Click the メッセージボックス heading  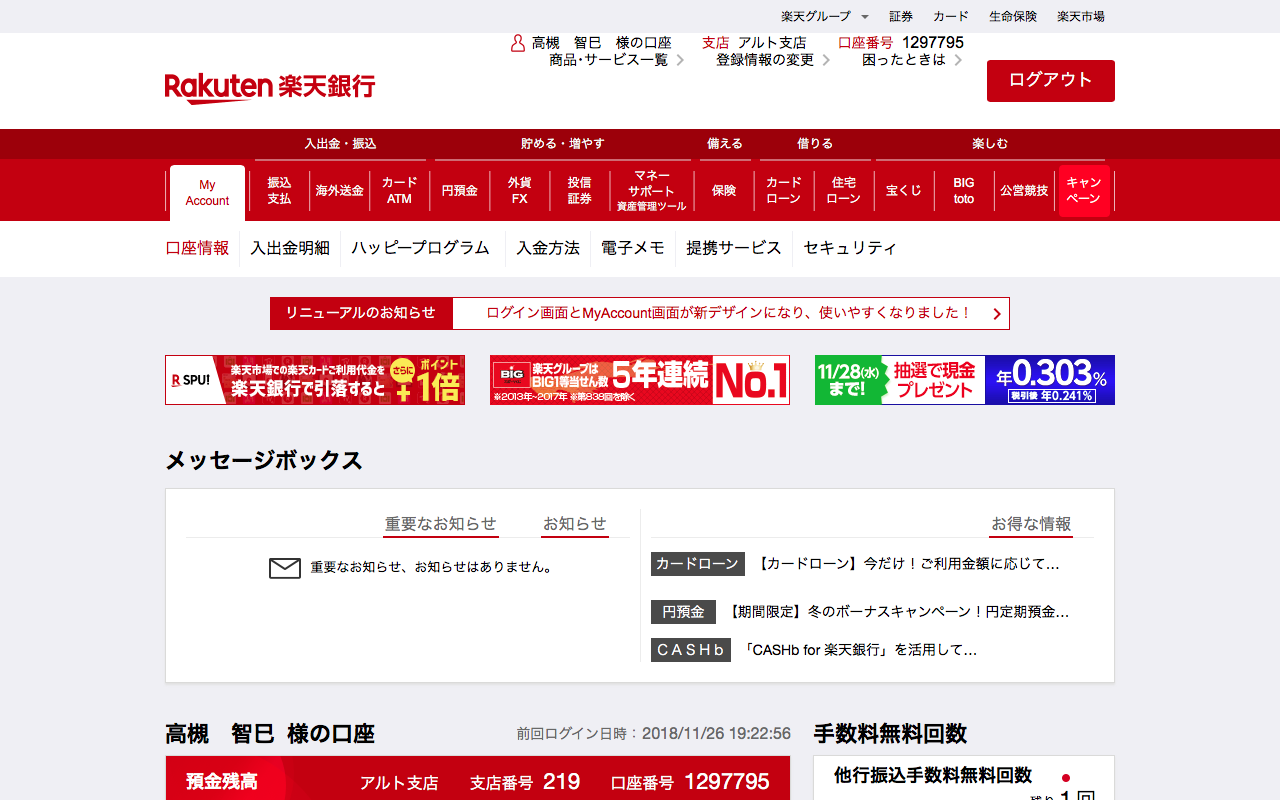264,461
